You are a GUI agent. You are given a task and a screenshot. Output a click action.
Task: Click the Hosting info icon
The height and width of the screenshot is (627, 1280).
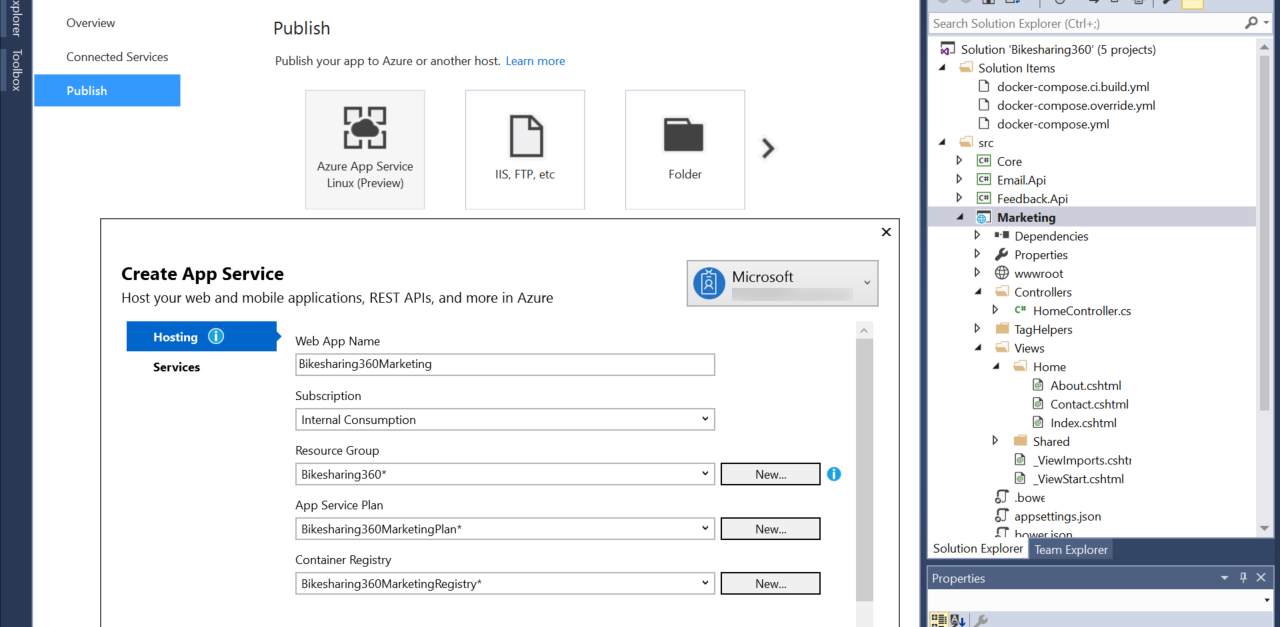[216, 337]
